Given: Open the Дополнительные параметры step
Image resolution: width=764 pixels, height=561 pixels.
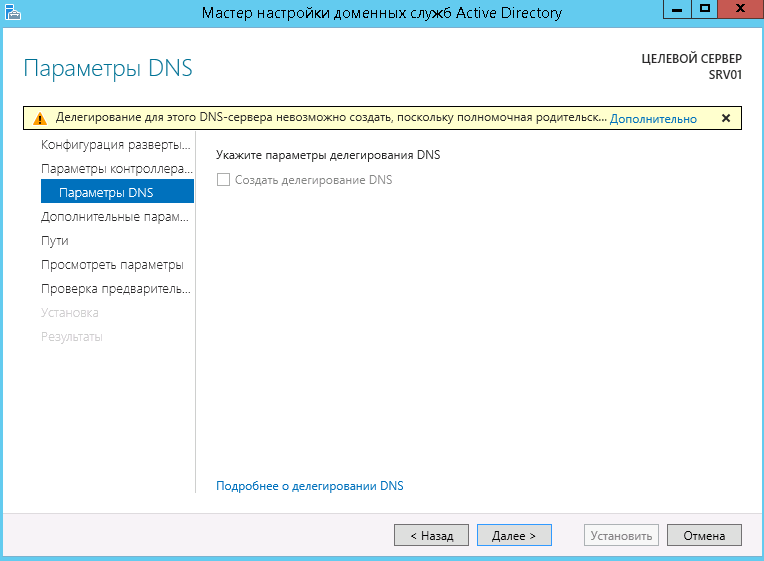Looking at the screenshot, I should tap(115, 217).
